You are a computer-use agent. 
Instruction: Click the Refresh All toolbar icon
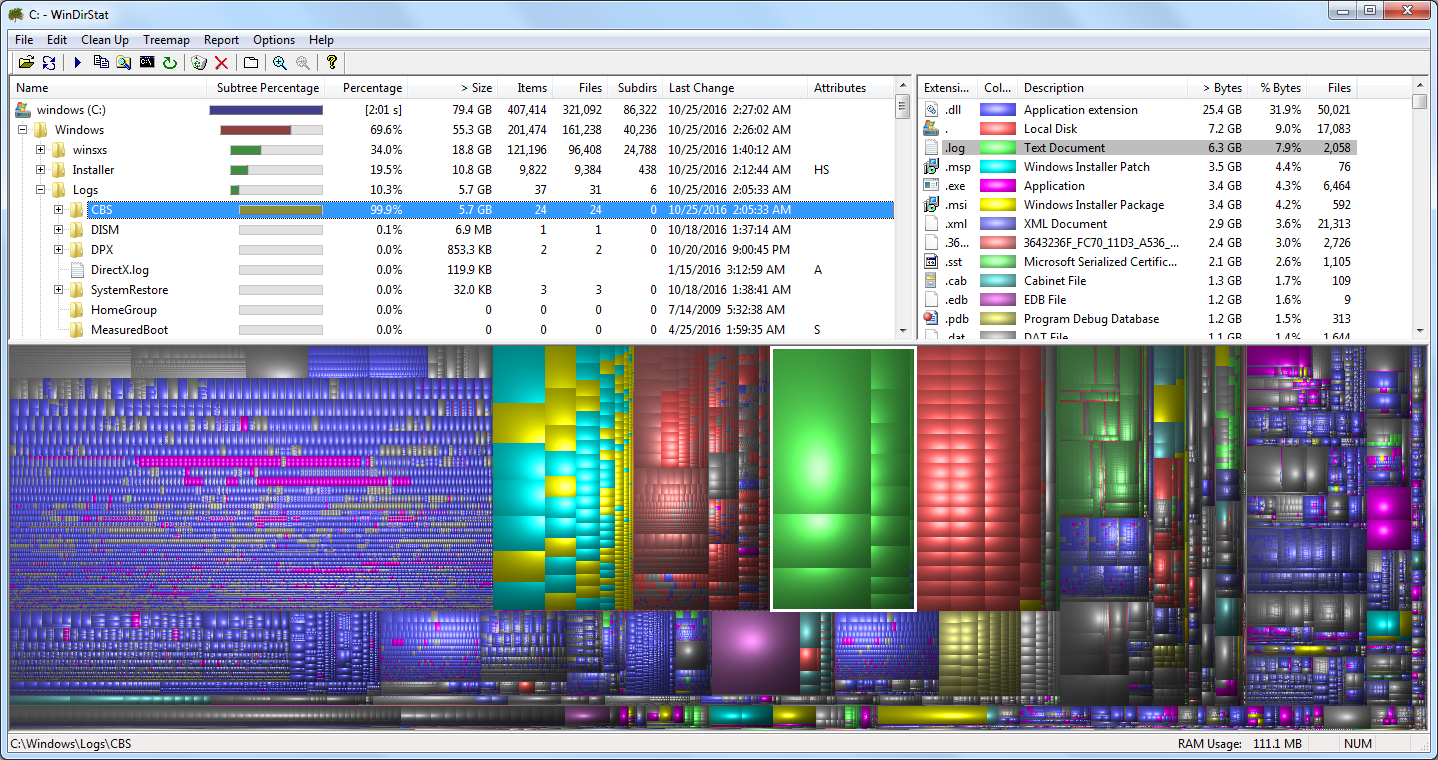point(49,62)
